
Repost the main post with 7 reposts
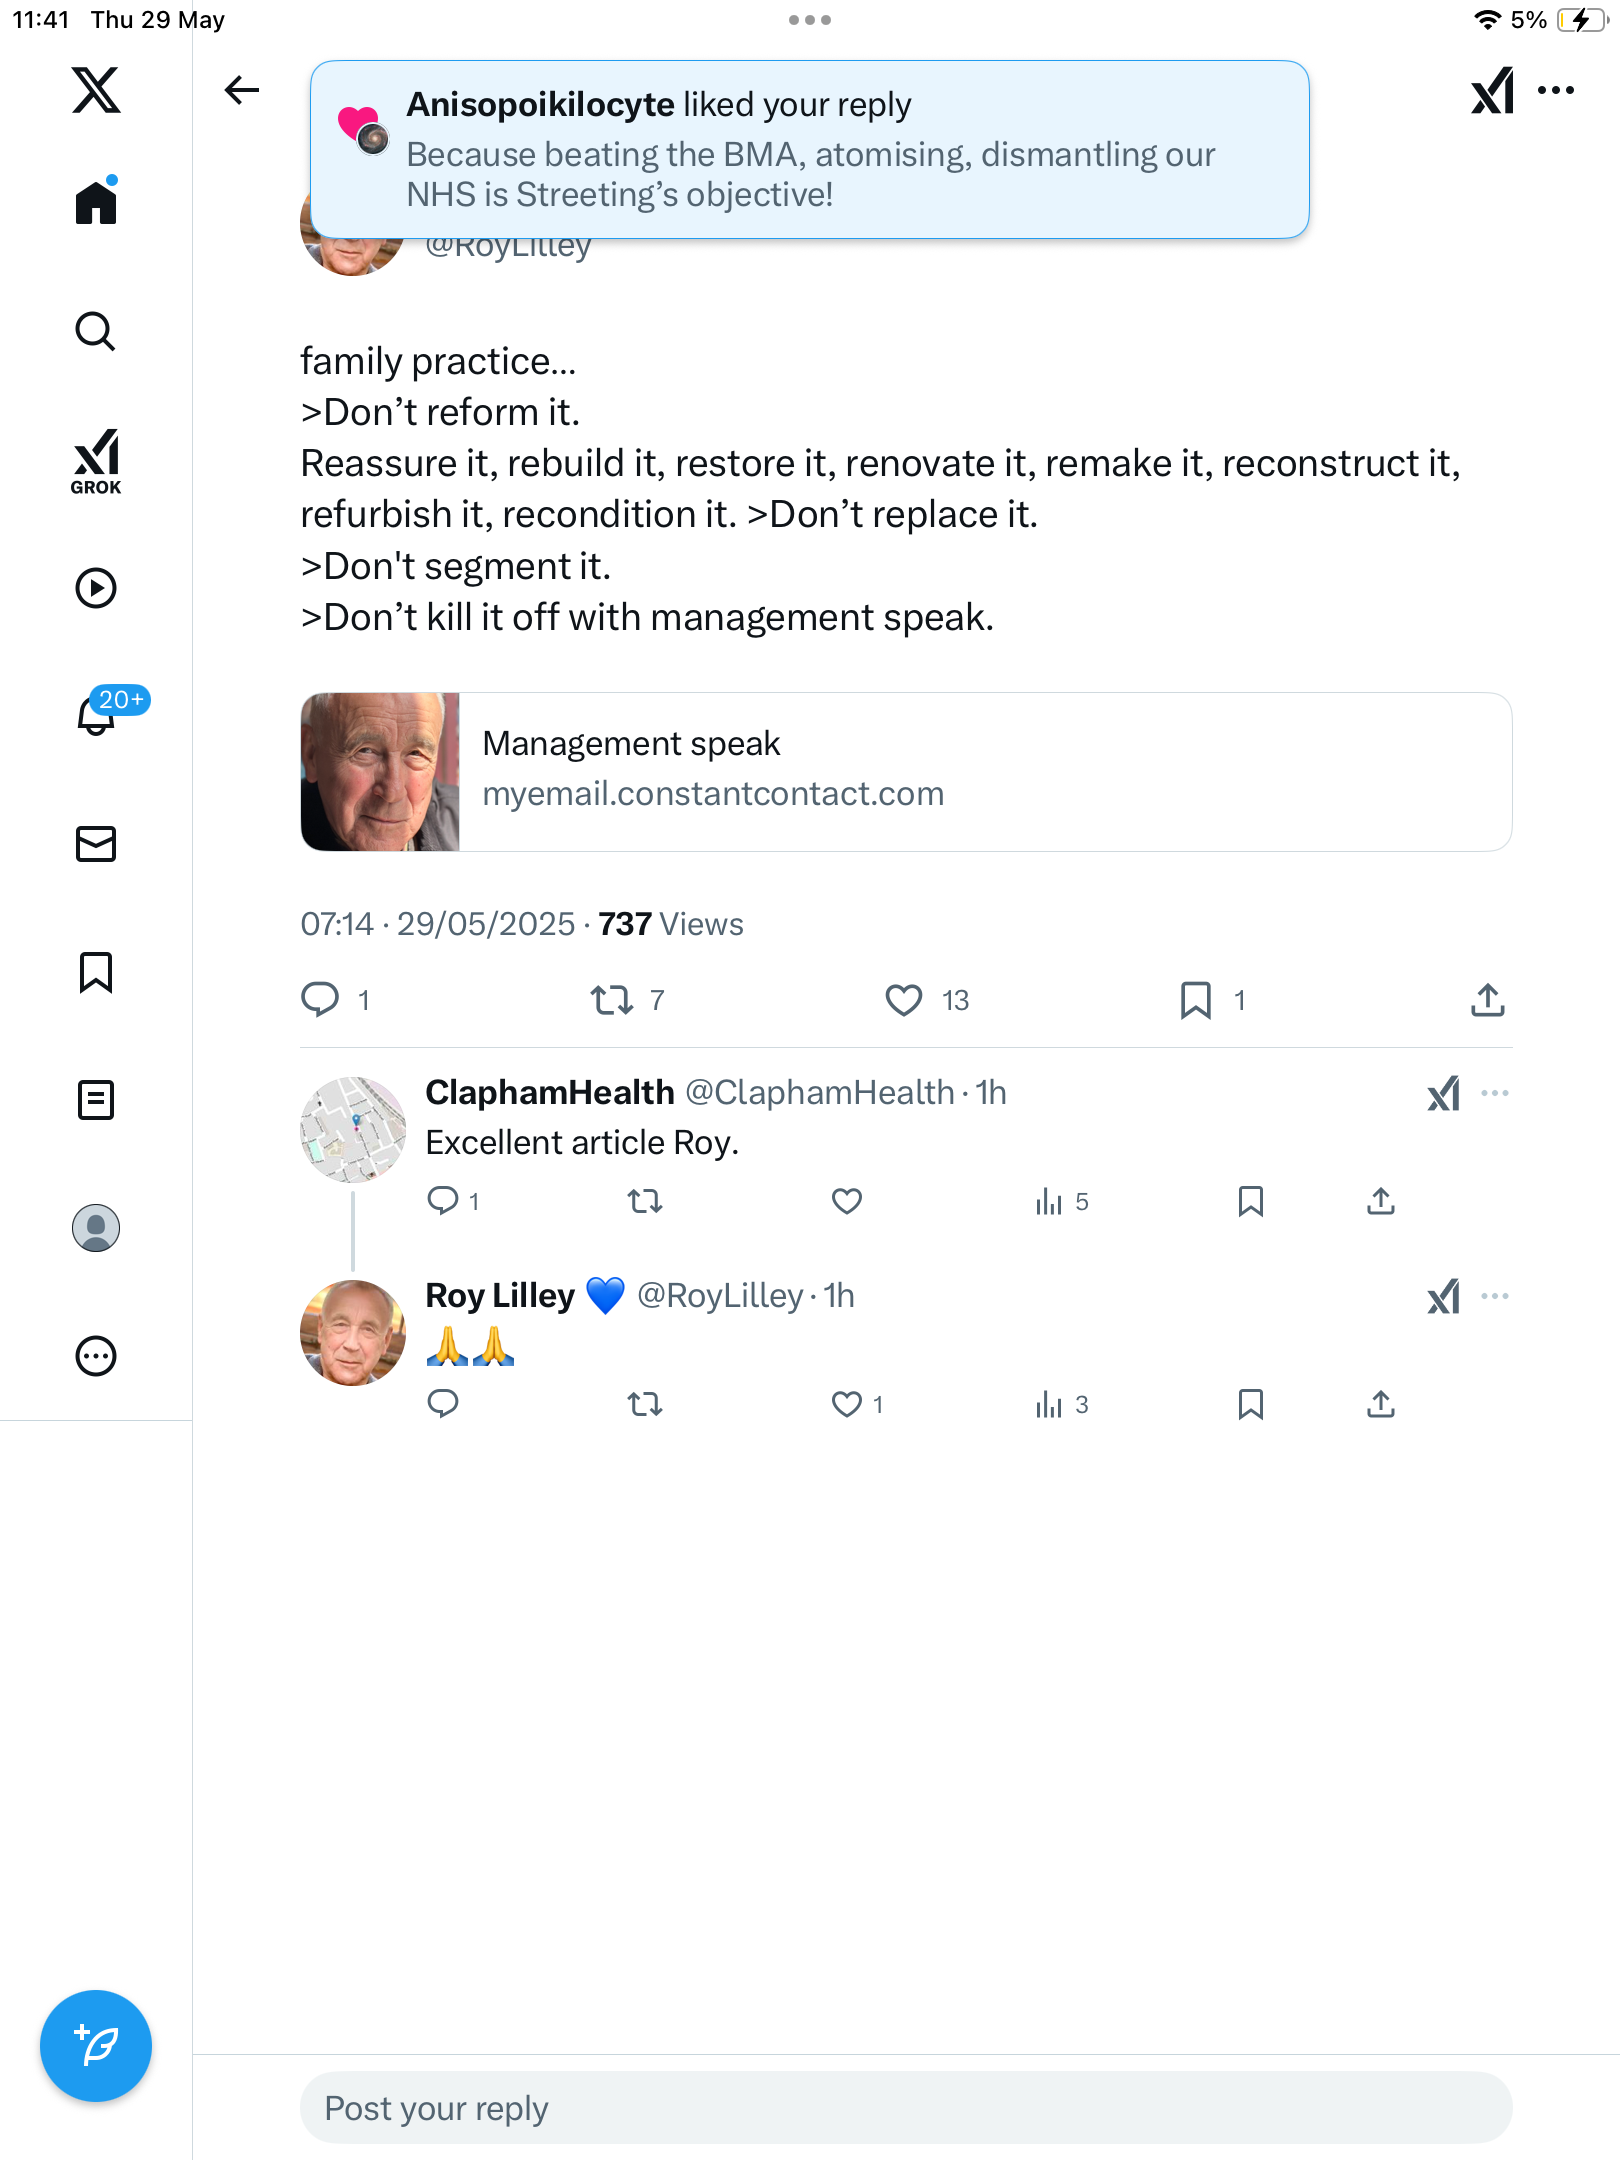[x=612, y=1000]
